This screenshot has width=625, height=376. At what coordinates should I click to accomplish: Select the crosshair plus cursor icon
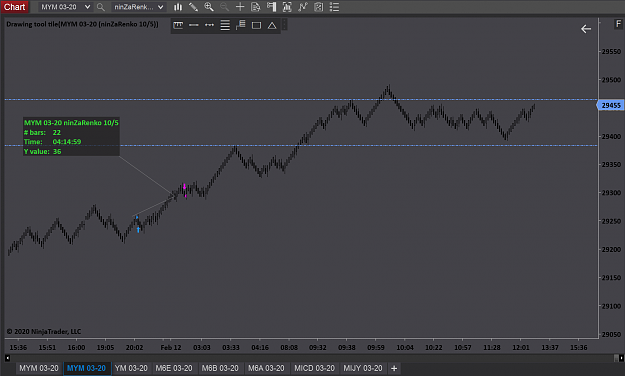pyautogui.click(x=240, y=7)
